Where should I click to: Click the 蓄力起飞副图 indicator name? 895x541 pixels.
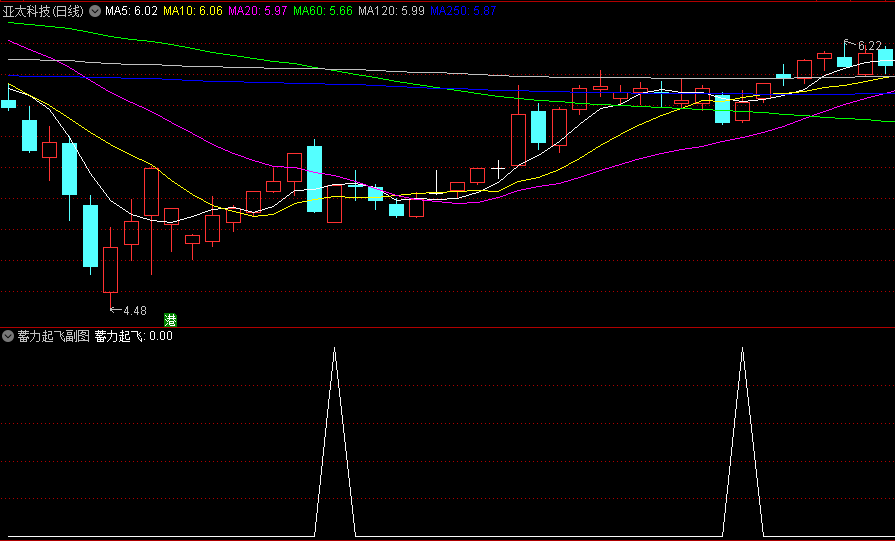(x=54, y=336)
